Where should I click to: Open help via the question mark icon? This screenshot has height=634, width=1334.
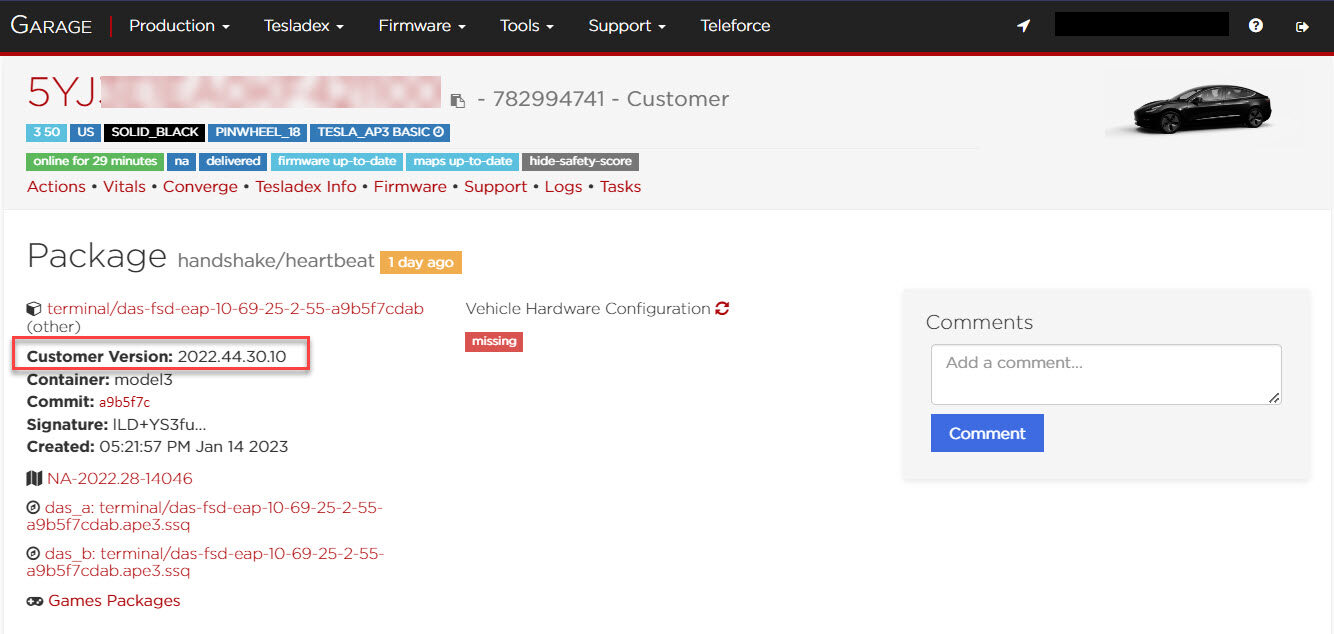1256,26
